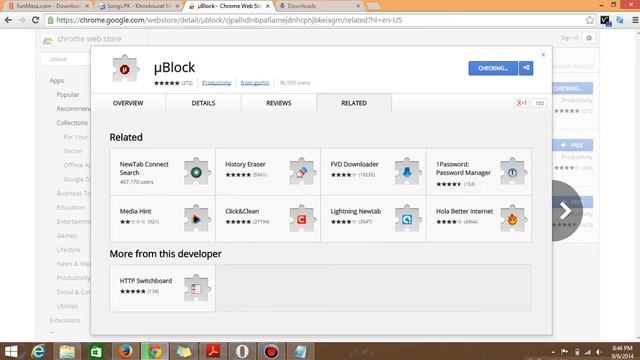Image resolution: width=640 pixels, height=360 pixels.
Task: Switch to the Details tab
Action: click(x=203, y=103)
